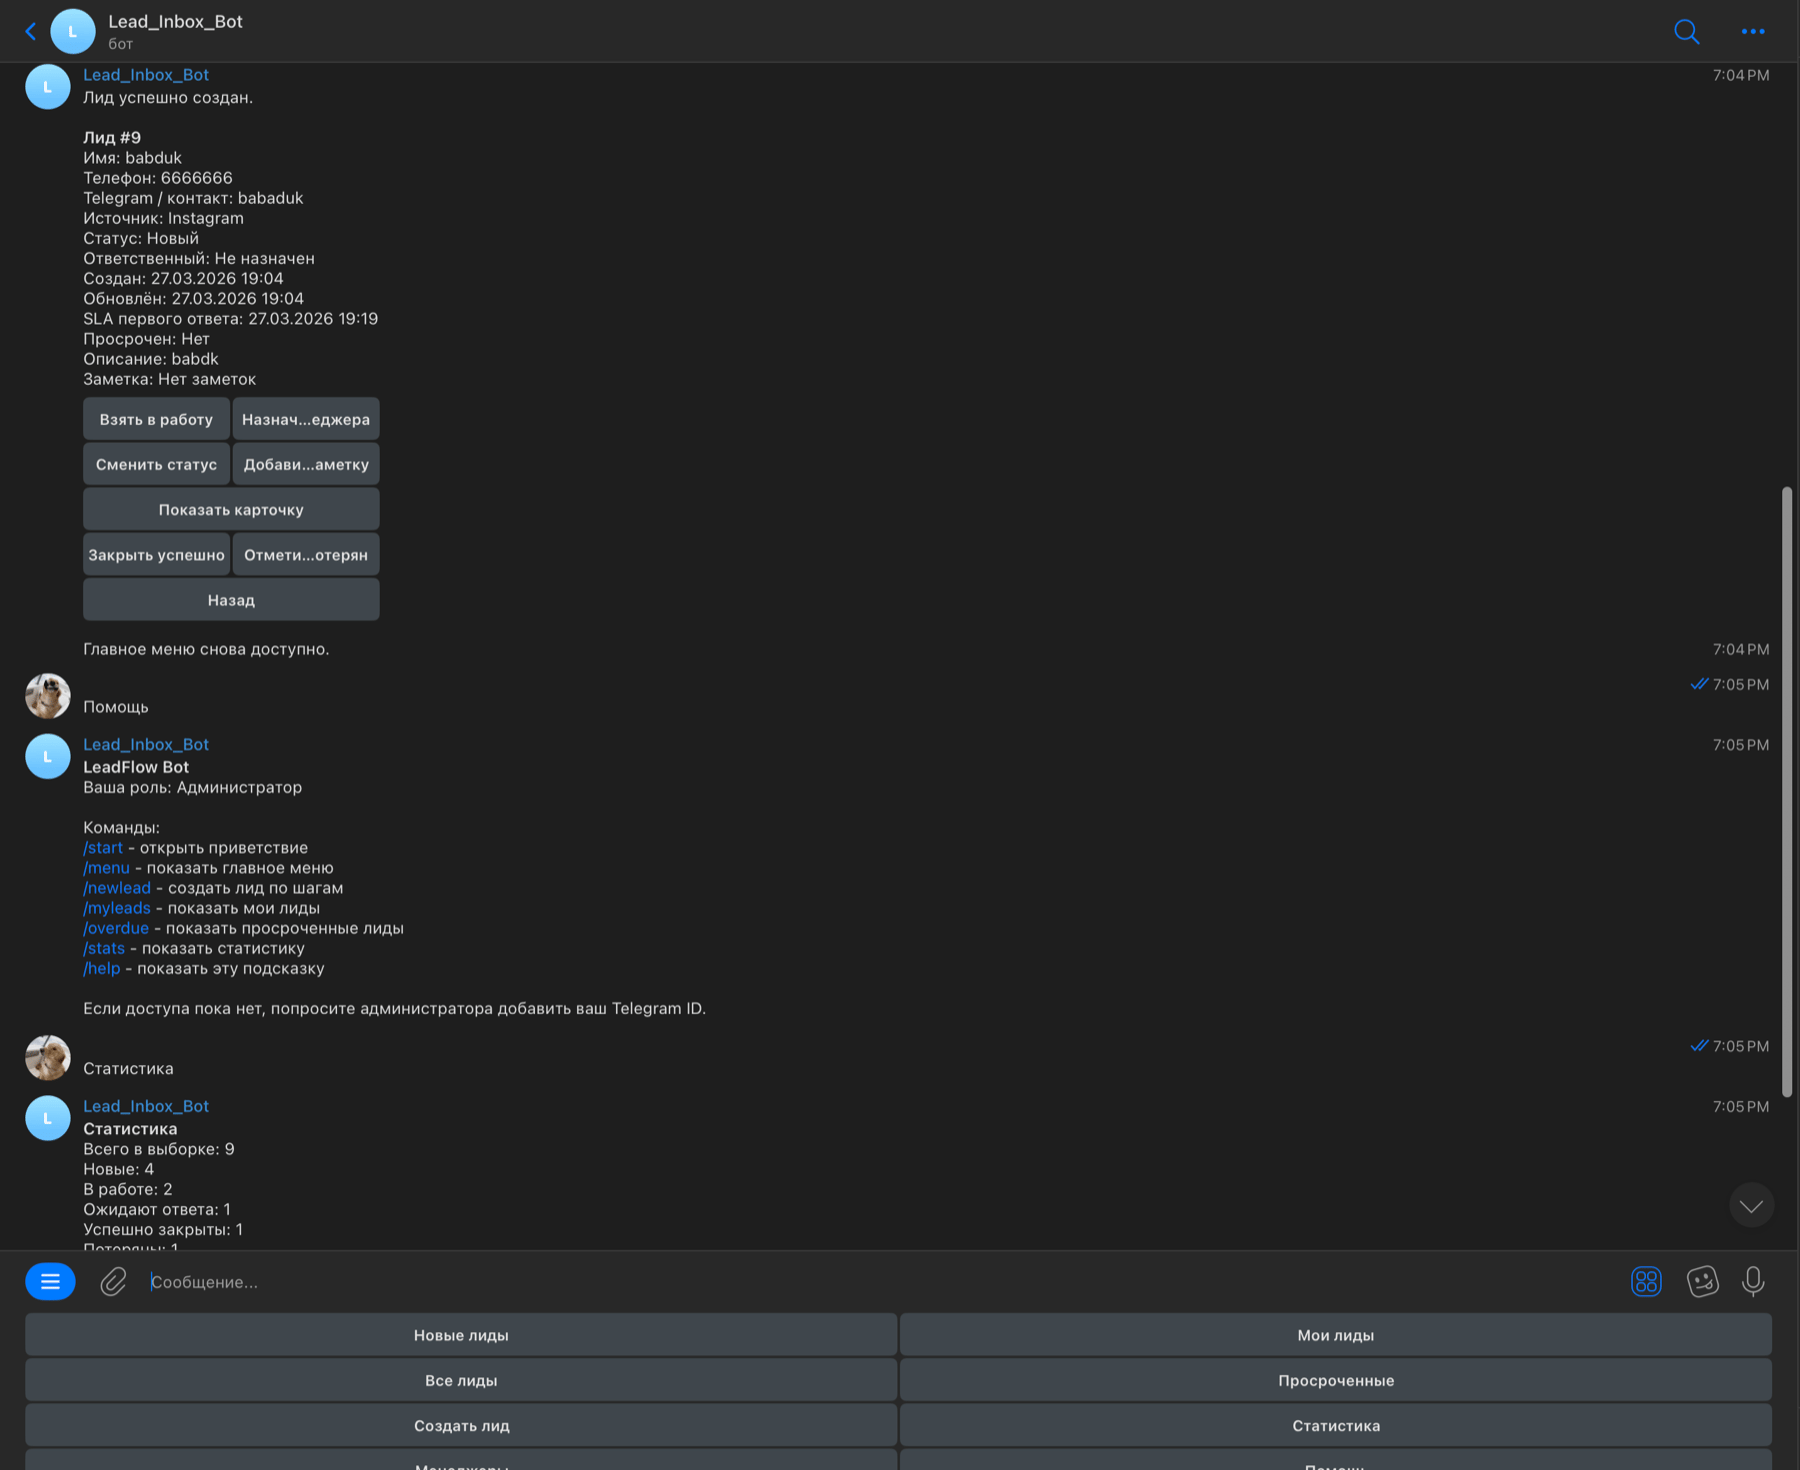Open bot avatar beside Лид успешно создан message
Viewport: 1800px width, 1470px height.
tap(48, 87)
